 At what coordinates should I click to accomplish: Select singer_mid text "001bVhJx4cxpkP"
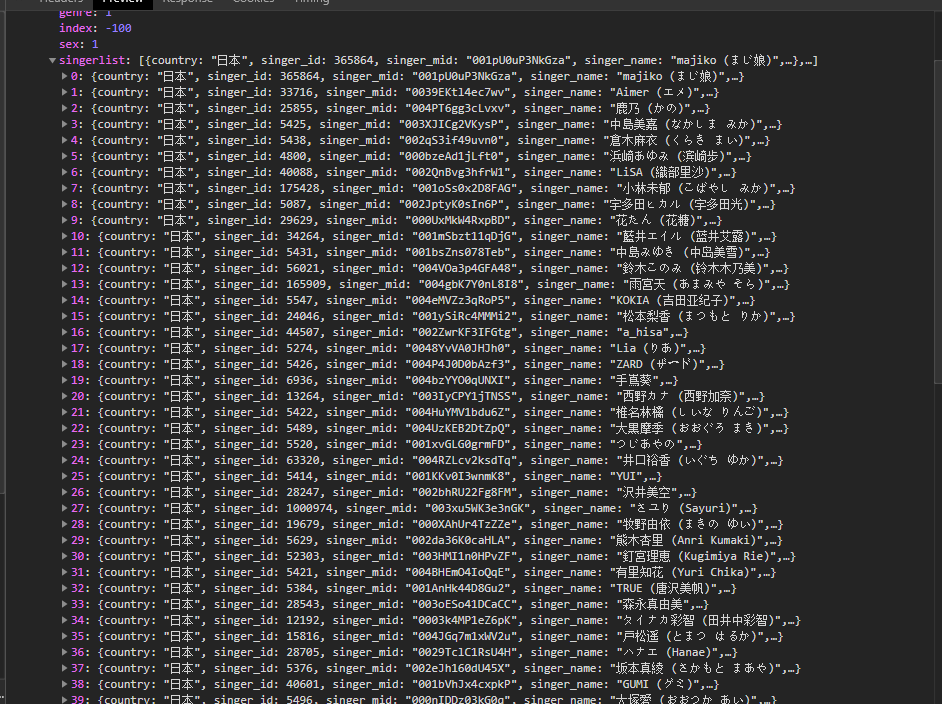click(461, 685)
